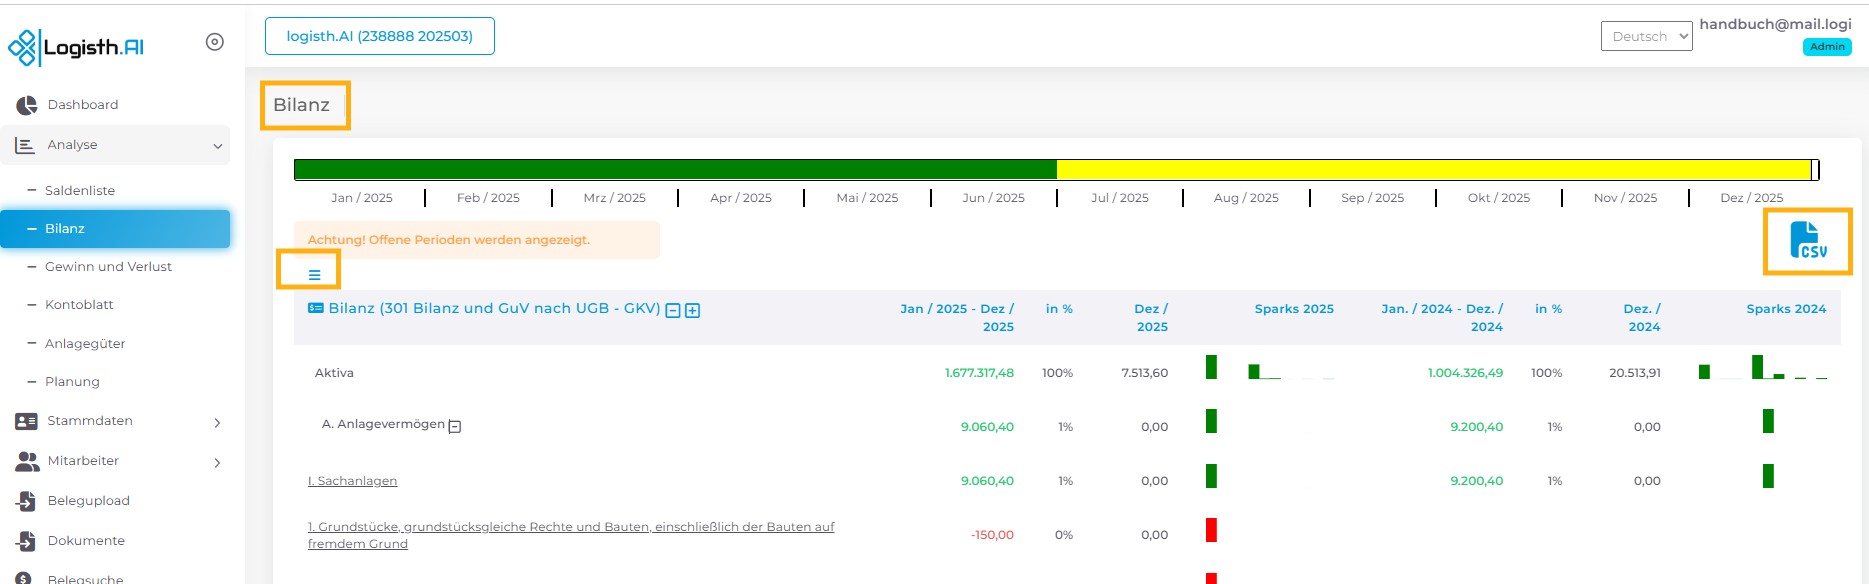1869x584 pixels.
Task: Click the Stammdaten ID card icon
Action: 27,421
